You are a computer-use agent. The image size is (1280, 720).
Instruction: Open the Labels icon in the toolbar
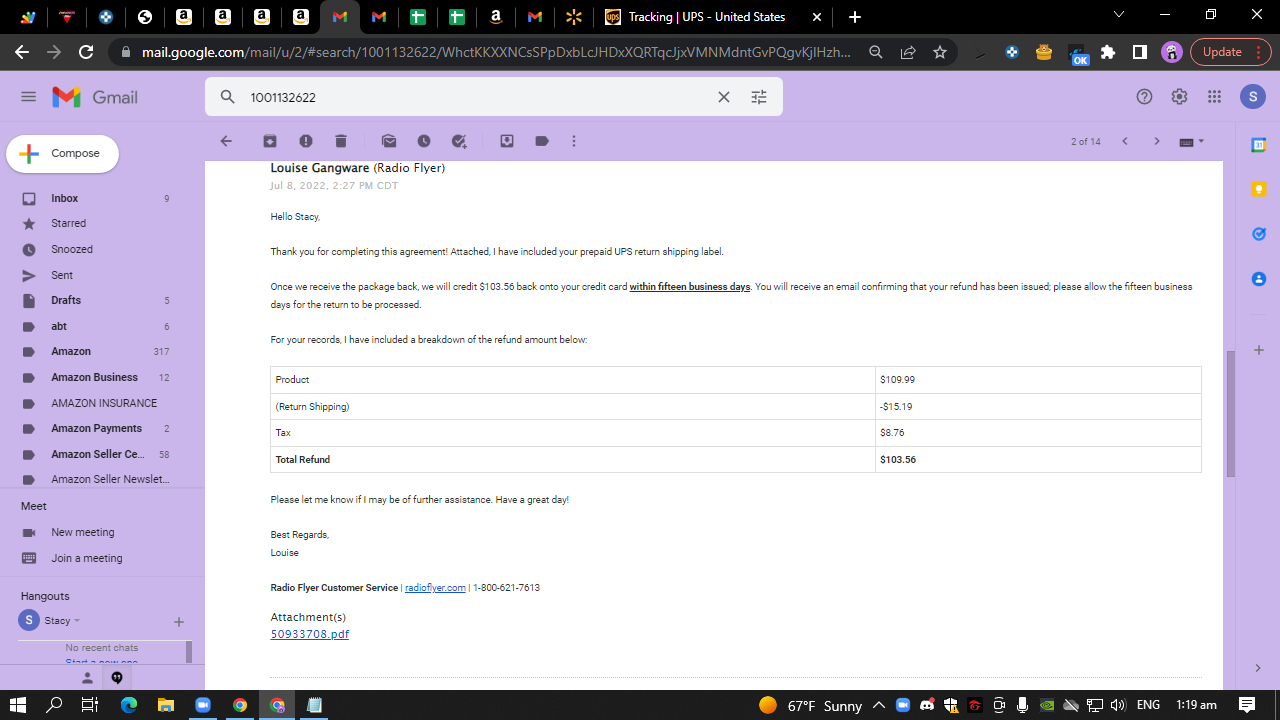point(542,142)
